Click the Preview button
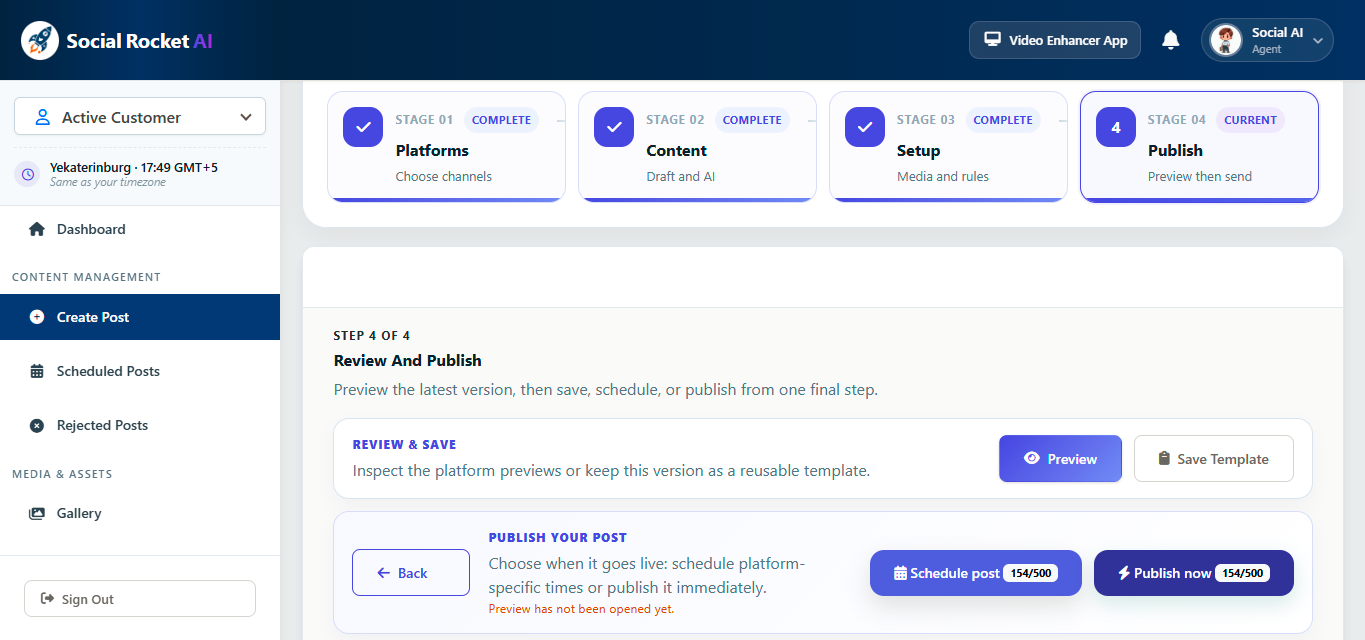 (x=1060, y=459)
